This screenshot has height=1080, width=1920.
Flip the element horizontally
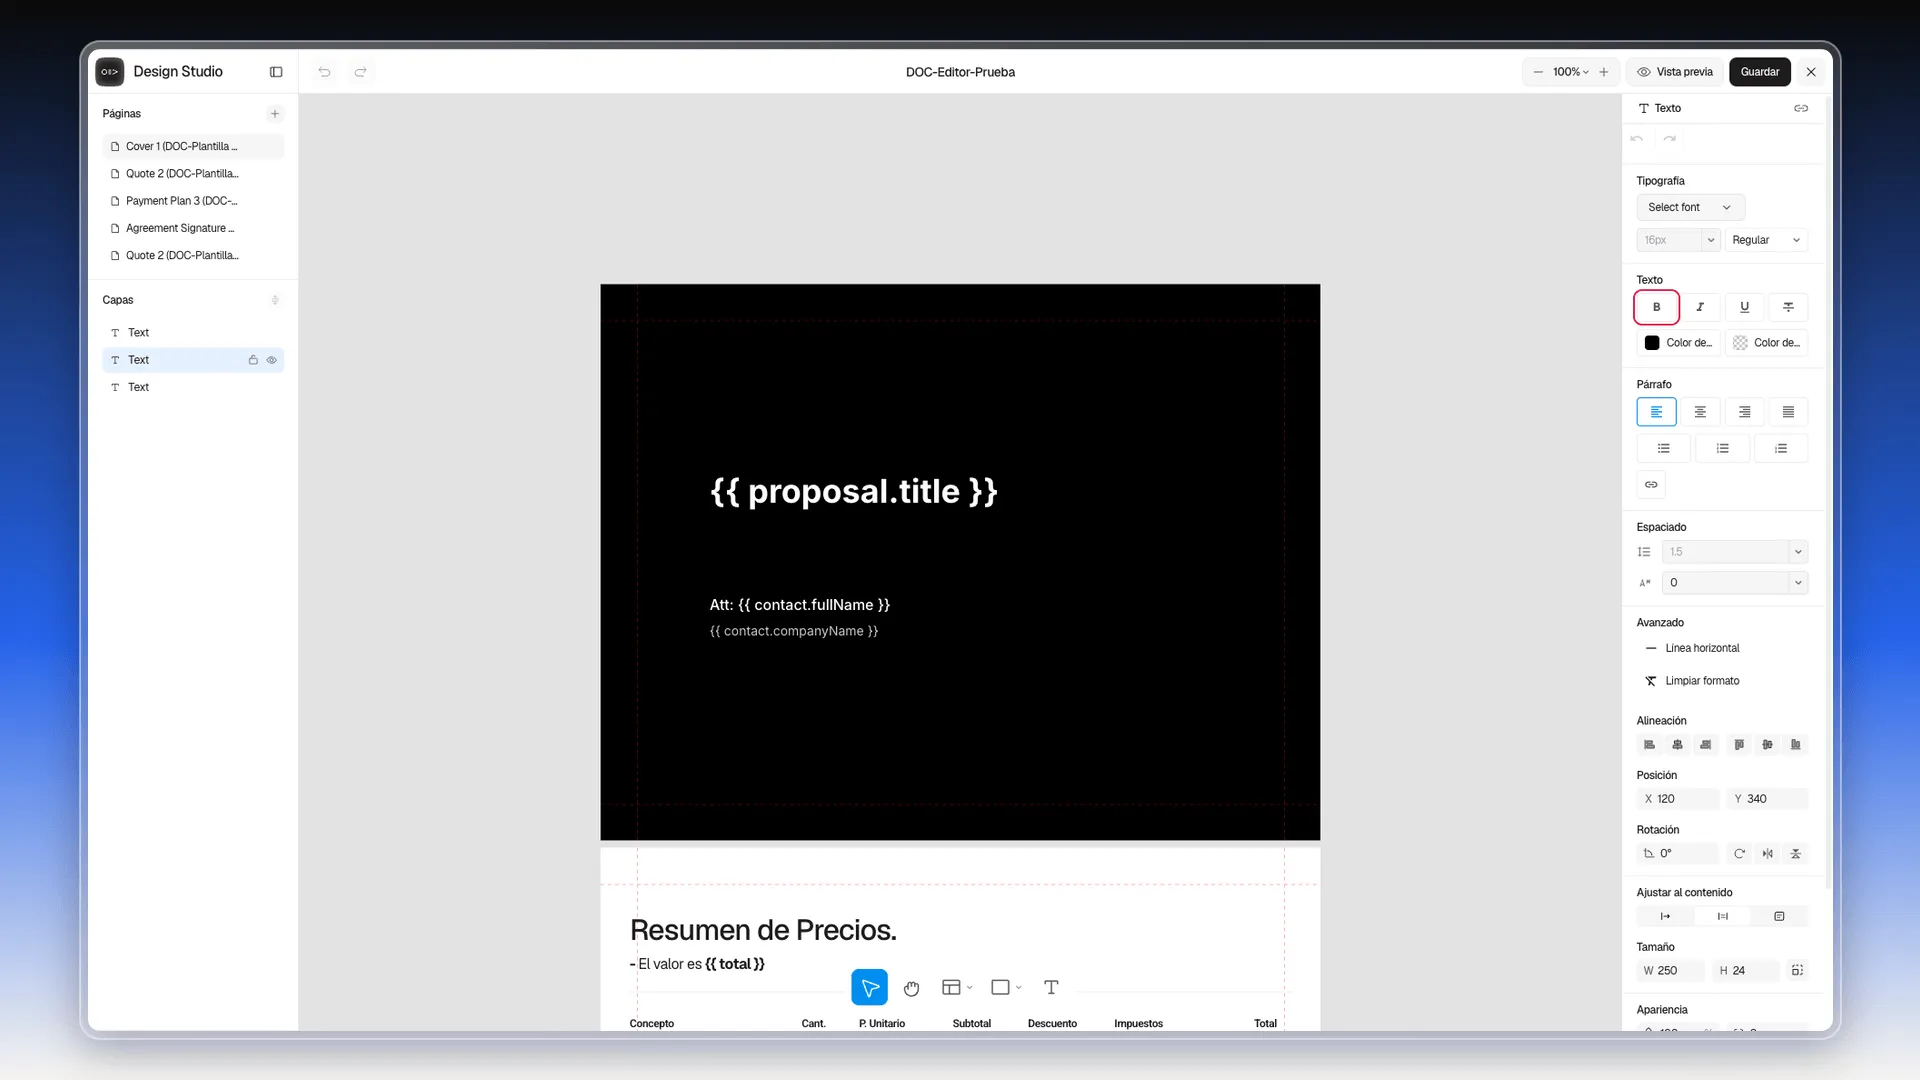point(1768,854)
